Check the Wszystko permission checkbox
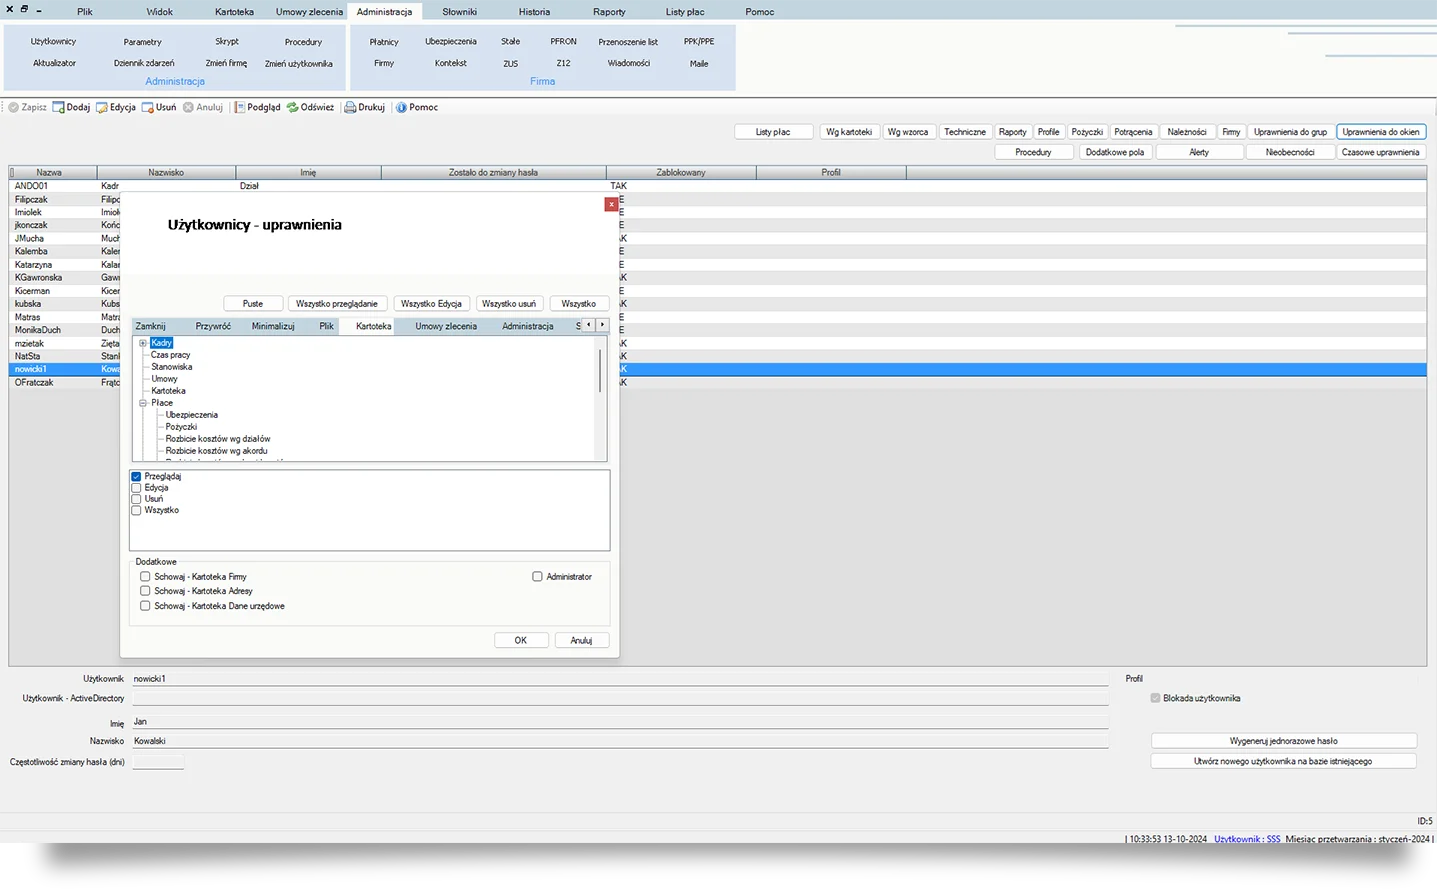Screen dimensions: 1437x889 coord(136,510)
